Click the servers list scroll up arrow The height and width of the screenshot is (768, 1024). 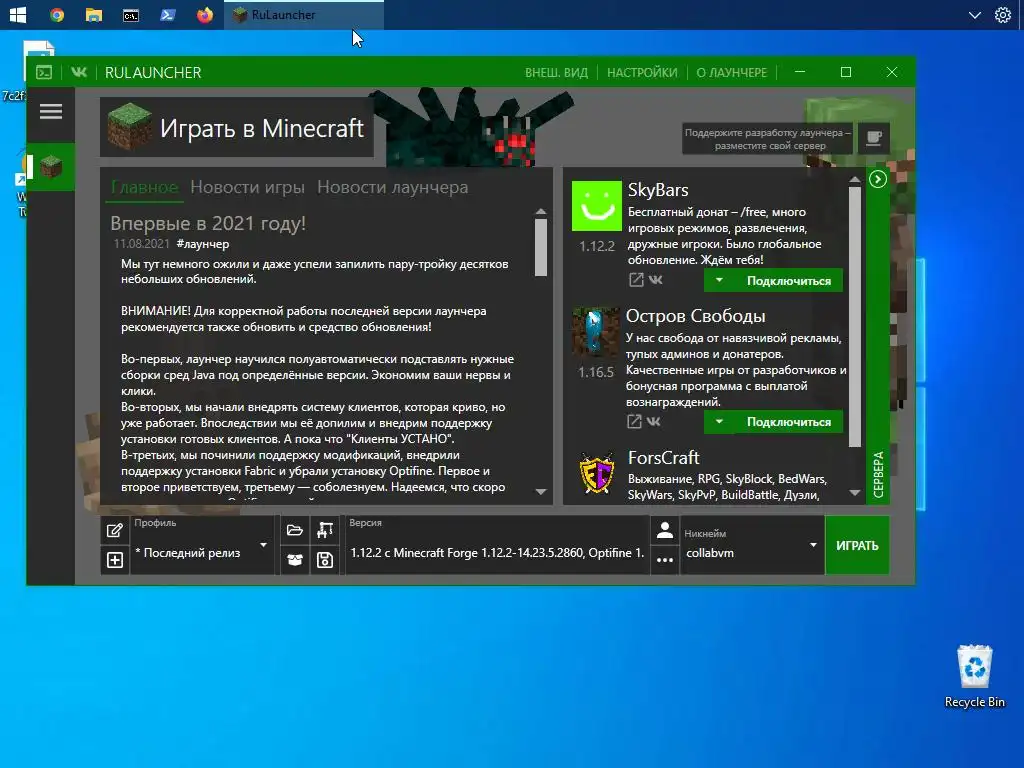point(855,179)
